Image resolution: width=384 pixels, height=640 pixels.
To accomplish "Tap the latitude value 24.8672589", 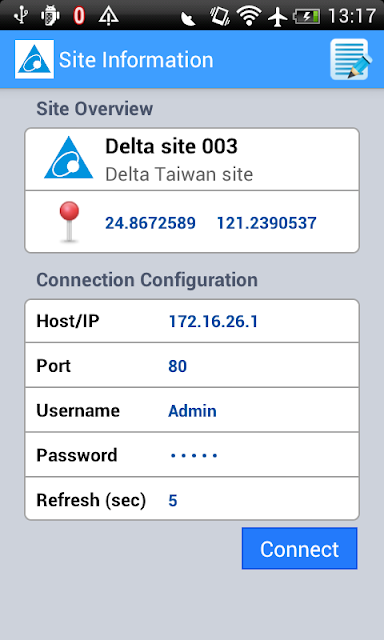I will [150, 223].
